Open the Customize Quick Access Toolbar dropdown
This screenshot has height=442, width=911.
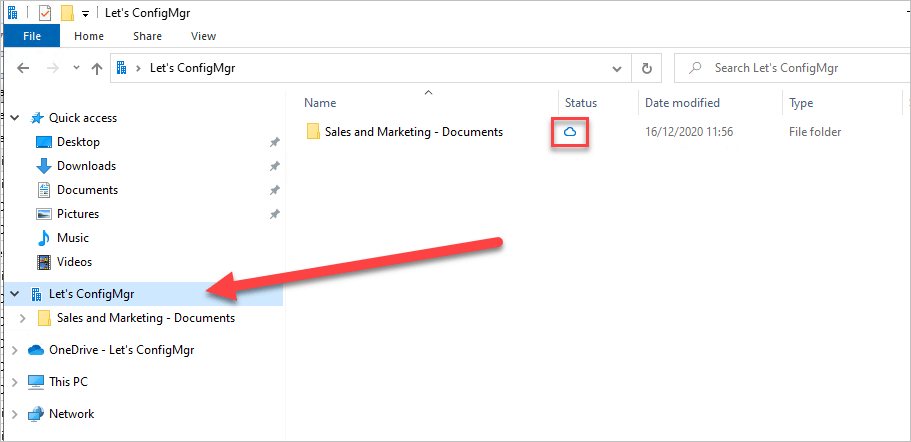pyautogui.click(x=85, y=13)
